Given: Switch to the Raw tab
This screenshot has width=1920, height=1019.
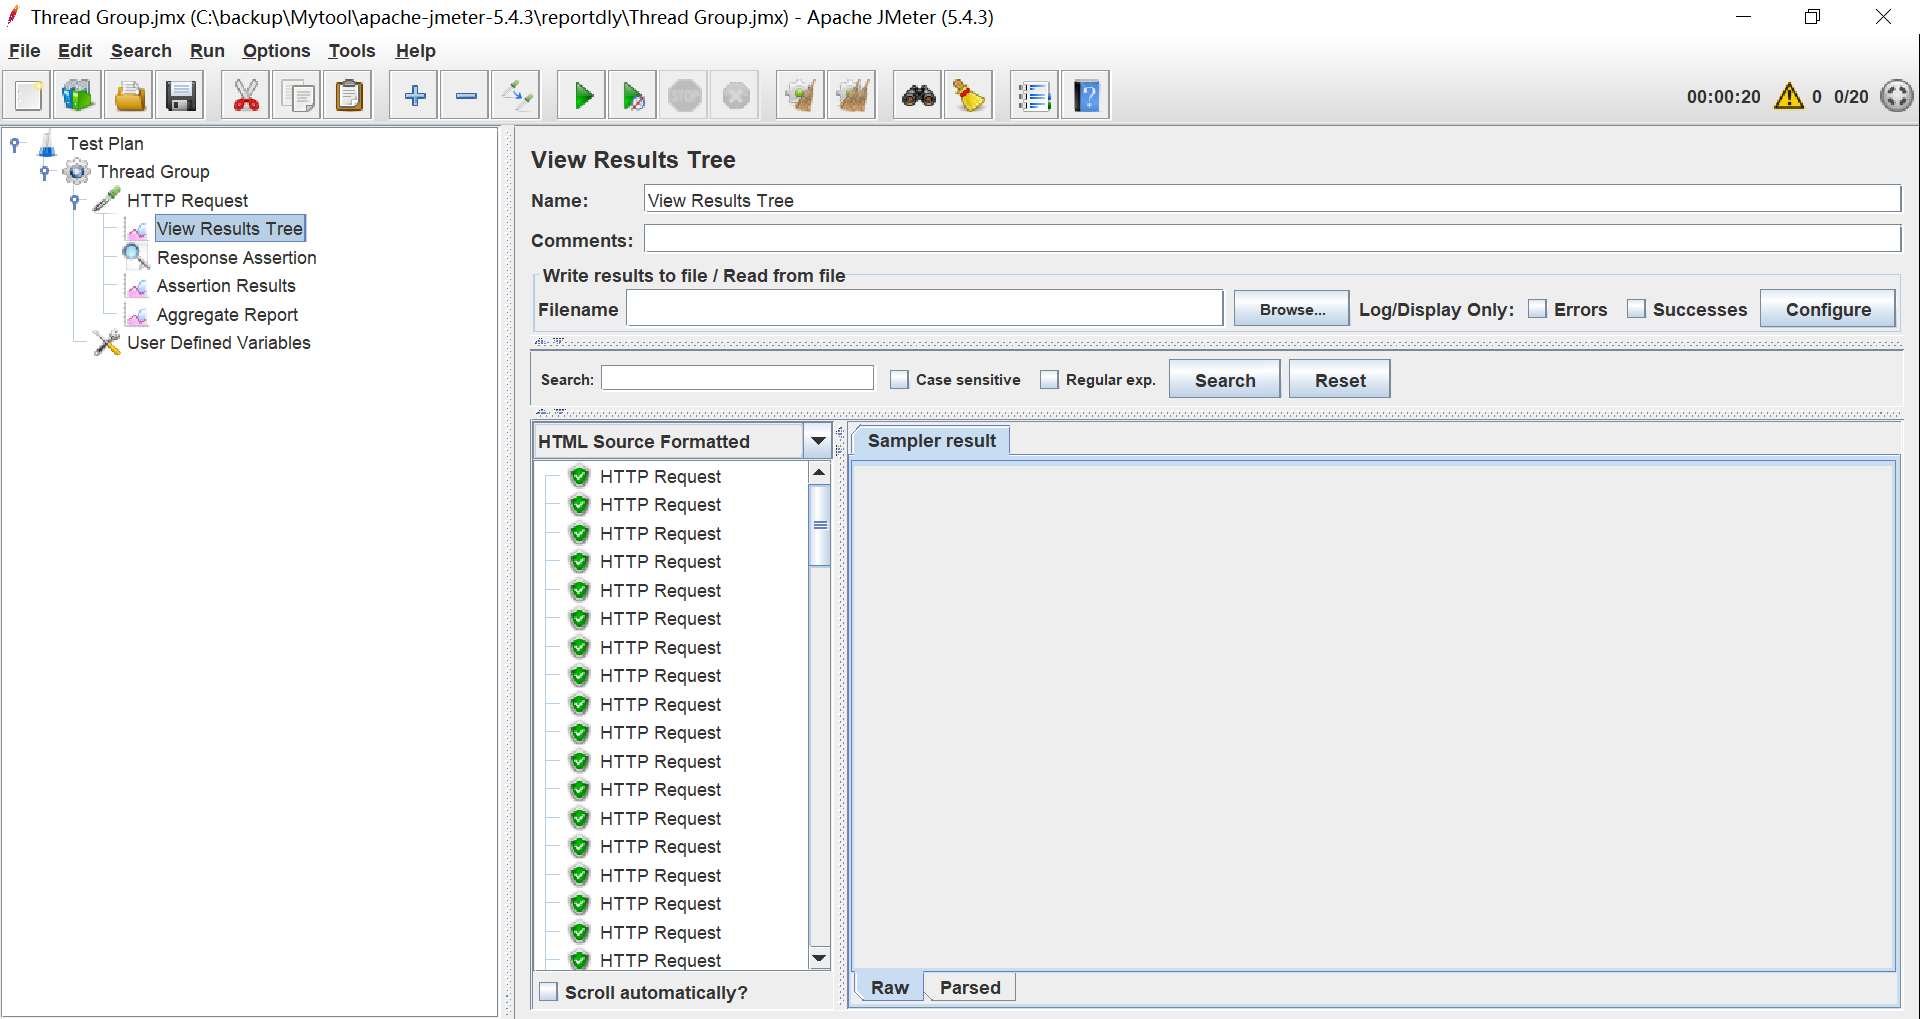Looking at the screenshot, I should [889, 987].
